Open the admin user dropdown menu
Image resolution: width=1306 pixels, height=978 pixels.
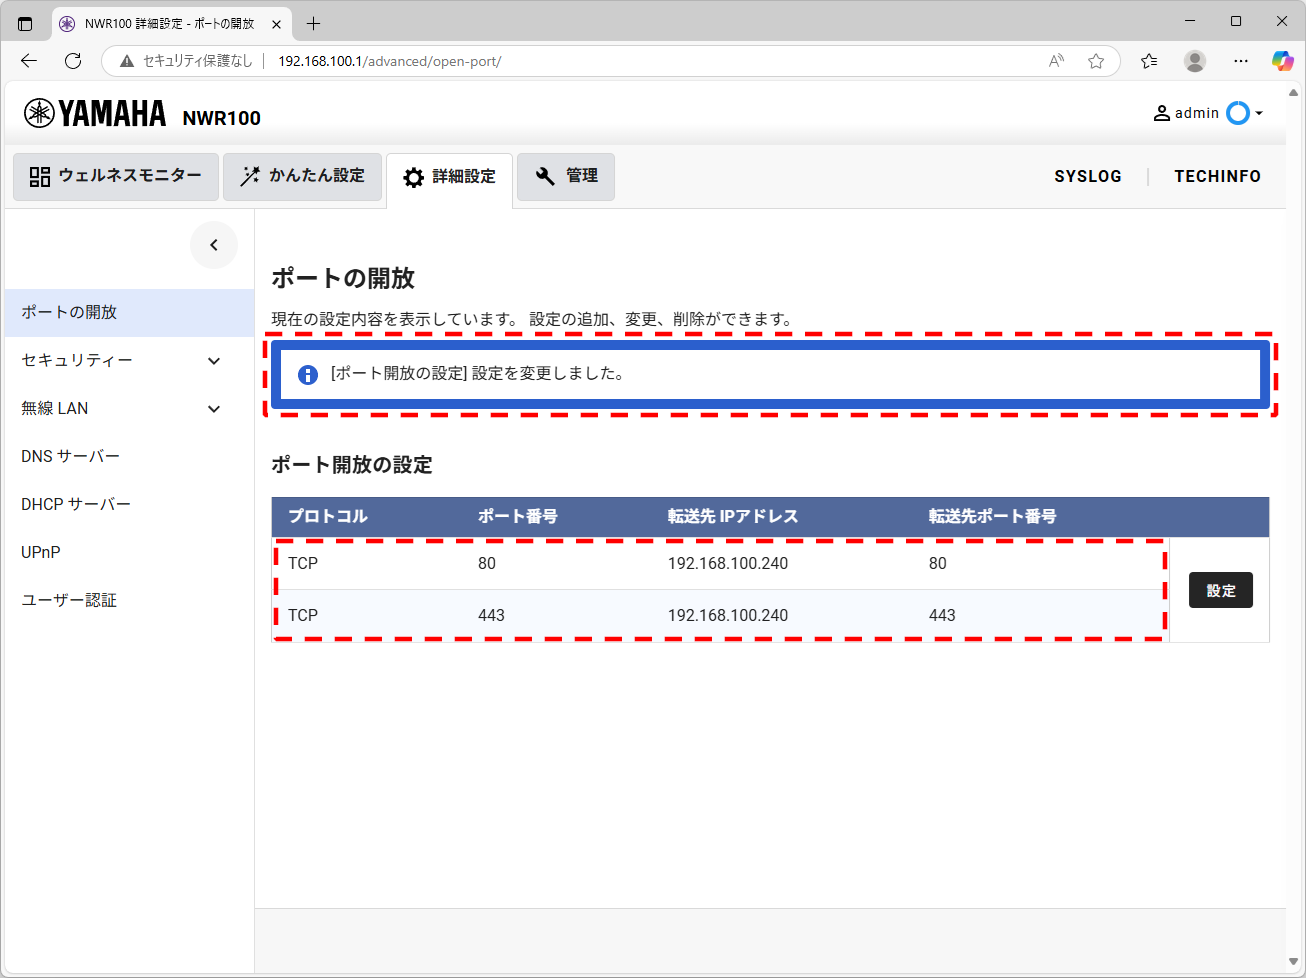click(x=1208, y=113)
